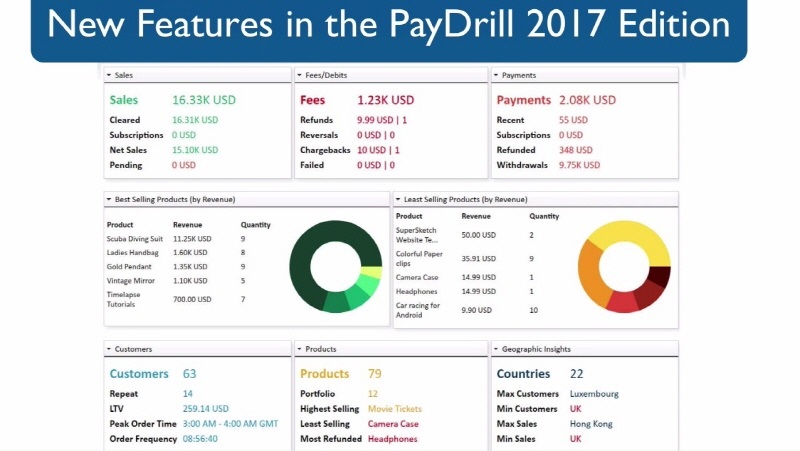Click Min Sales UK value
This screenshot has width=800, height=451.
click(x=576, y=439)
